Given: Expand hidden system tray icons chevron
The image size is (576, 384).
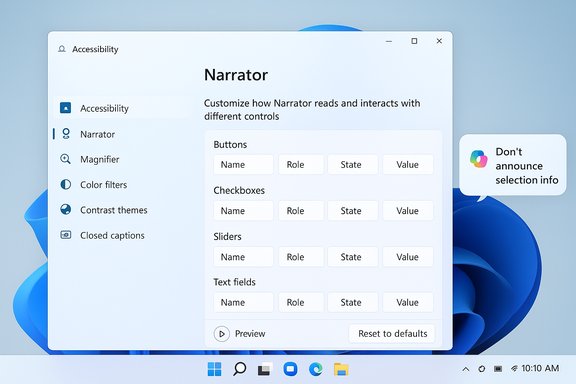Looking at the screenshot, I should point(466,369).
